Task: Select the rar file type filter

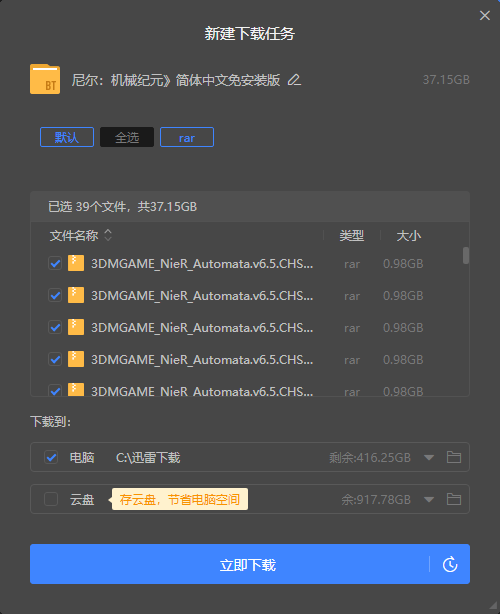Action: pos(187,137)
